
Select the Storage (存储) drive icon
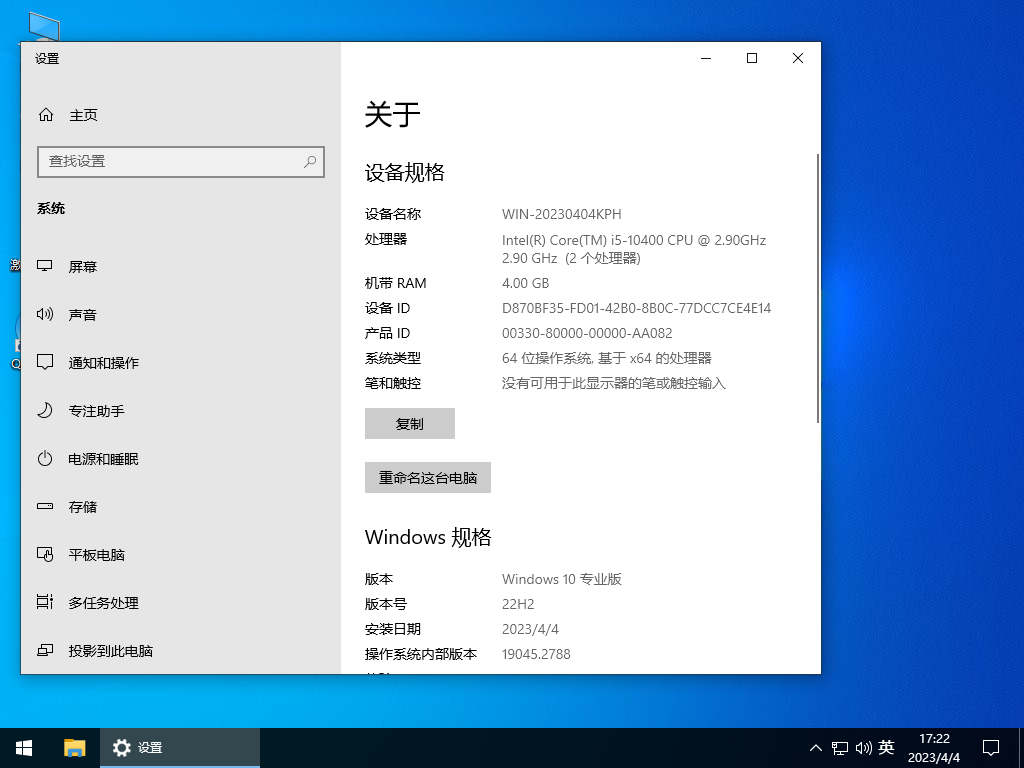click(x=45, y=507)
